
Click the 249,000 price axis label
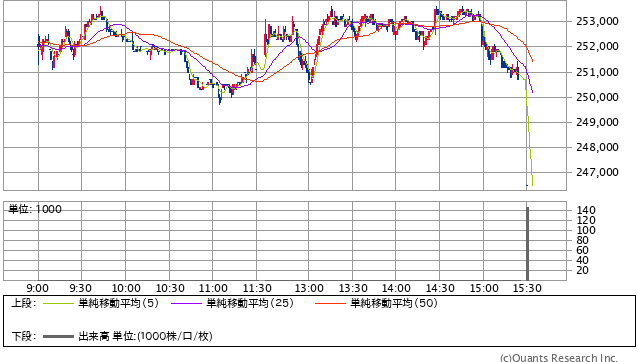[x=597, y=122]
